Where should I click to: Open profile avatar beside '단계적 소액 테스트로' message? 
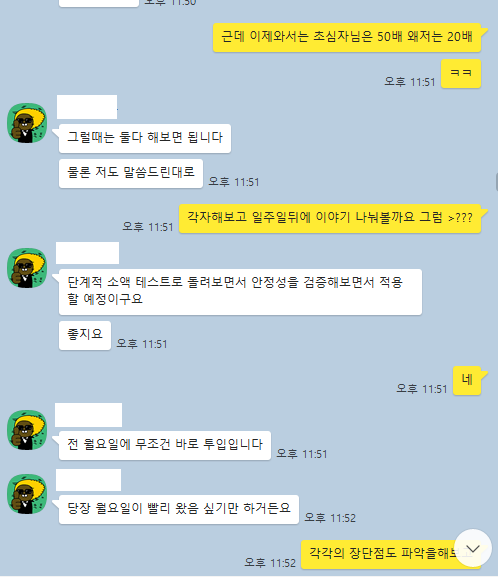tap(27, 268)
